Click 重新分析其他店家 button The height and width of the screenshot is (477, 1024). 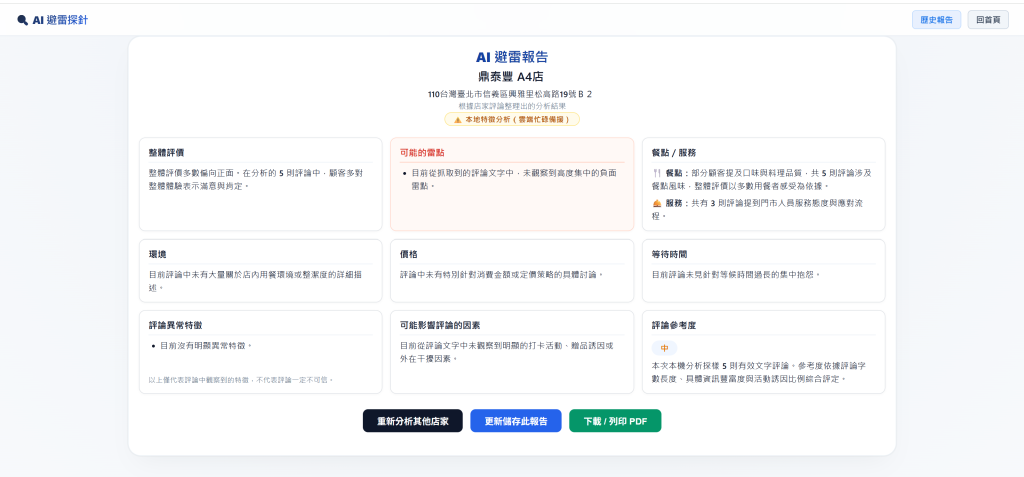[413, 421]
